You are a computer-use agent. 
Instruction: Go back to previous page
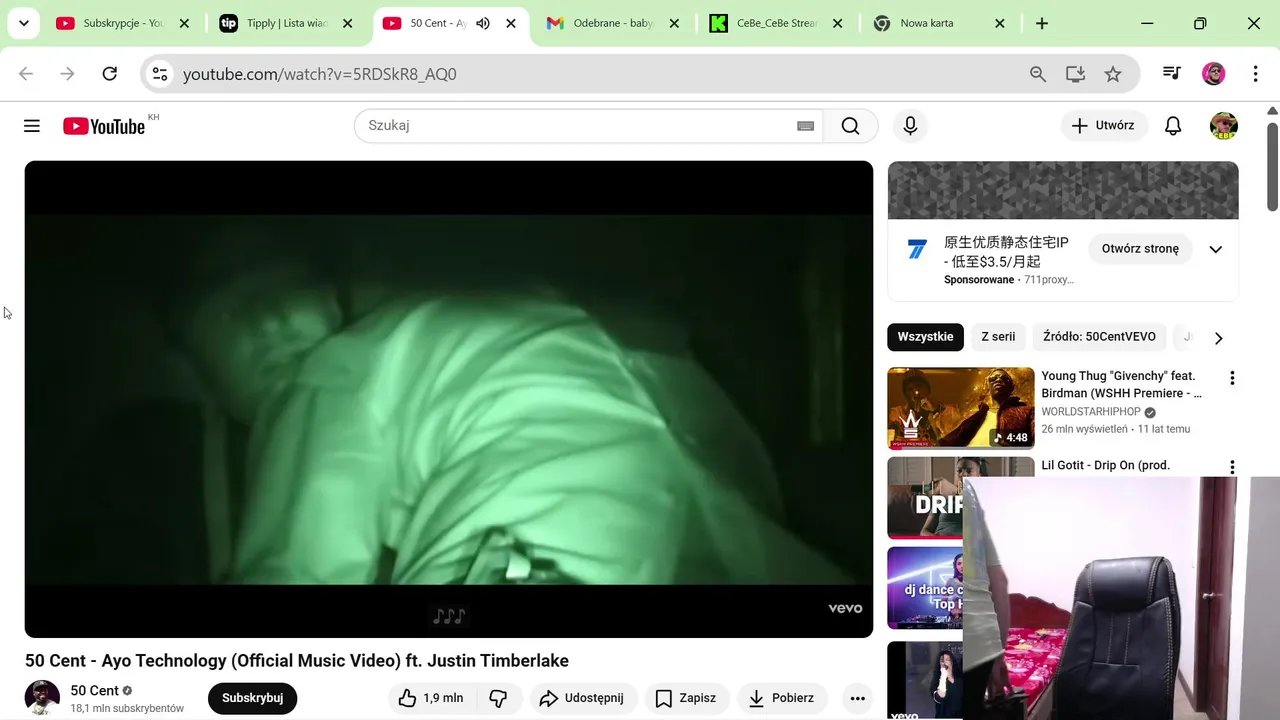26,74
